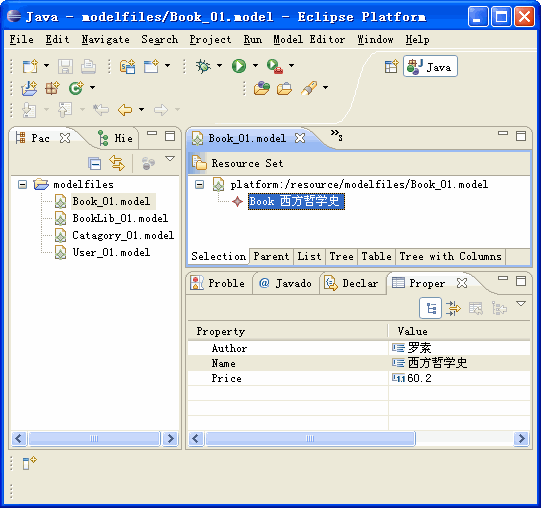Minimize the Properties view panel

pyautogui.click(x=503, y=278)
